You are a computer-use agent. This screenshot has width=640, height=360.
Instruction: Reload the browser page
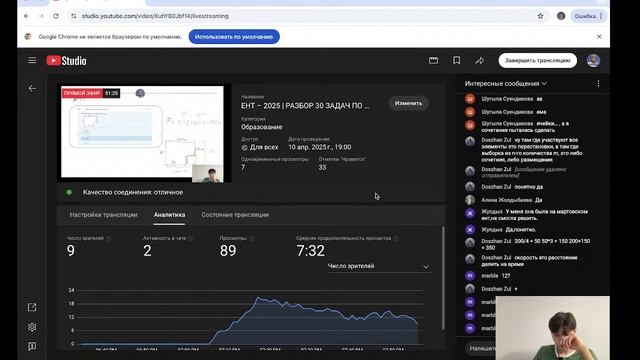56,16
